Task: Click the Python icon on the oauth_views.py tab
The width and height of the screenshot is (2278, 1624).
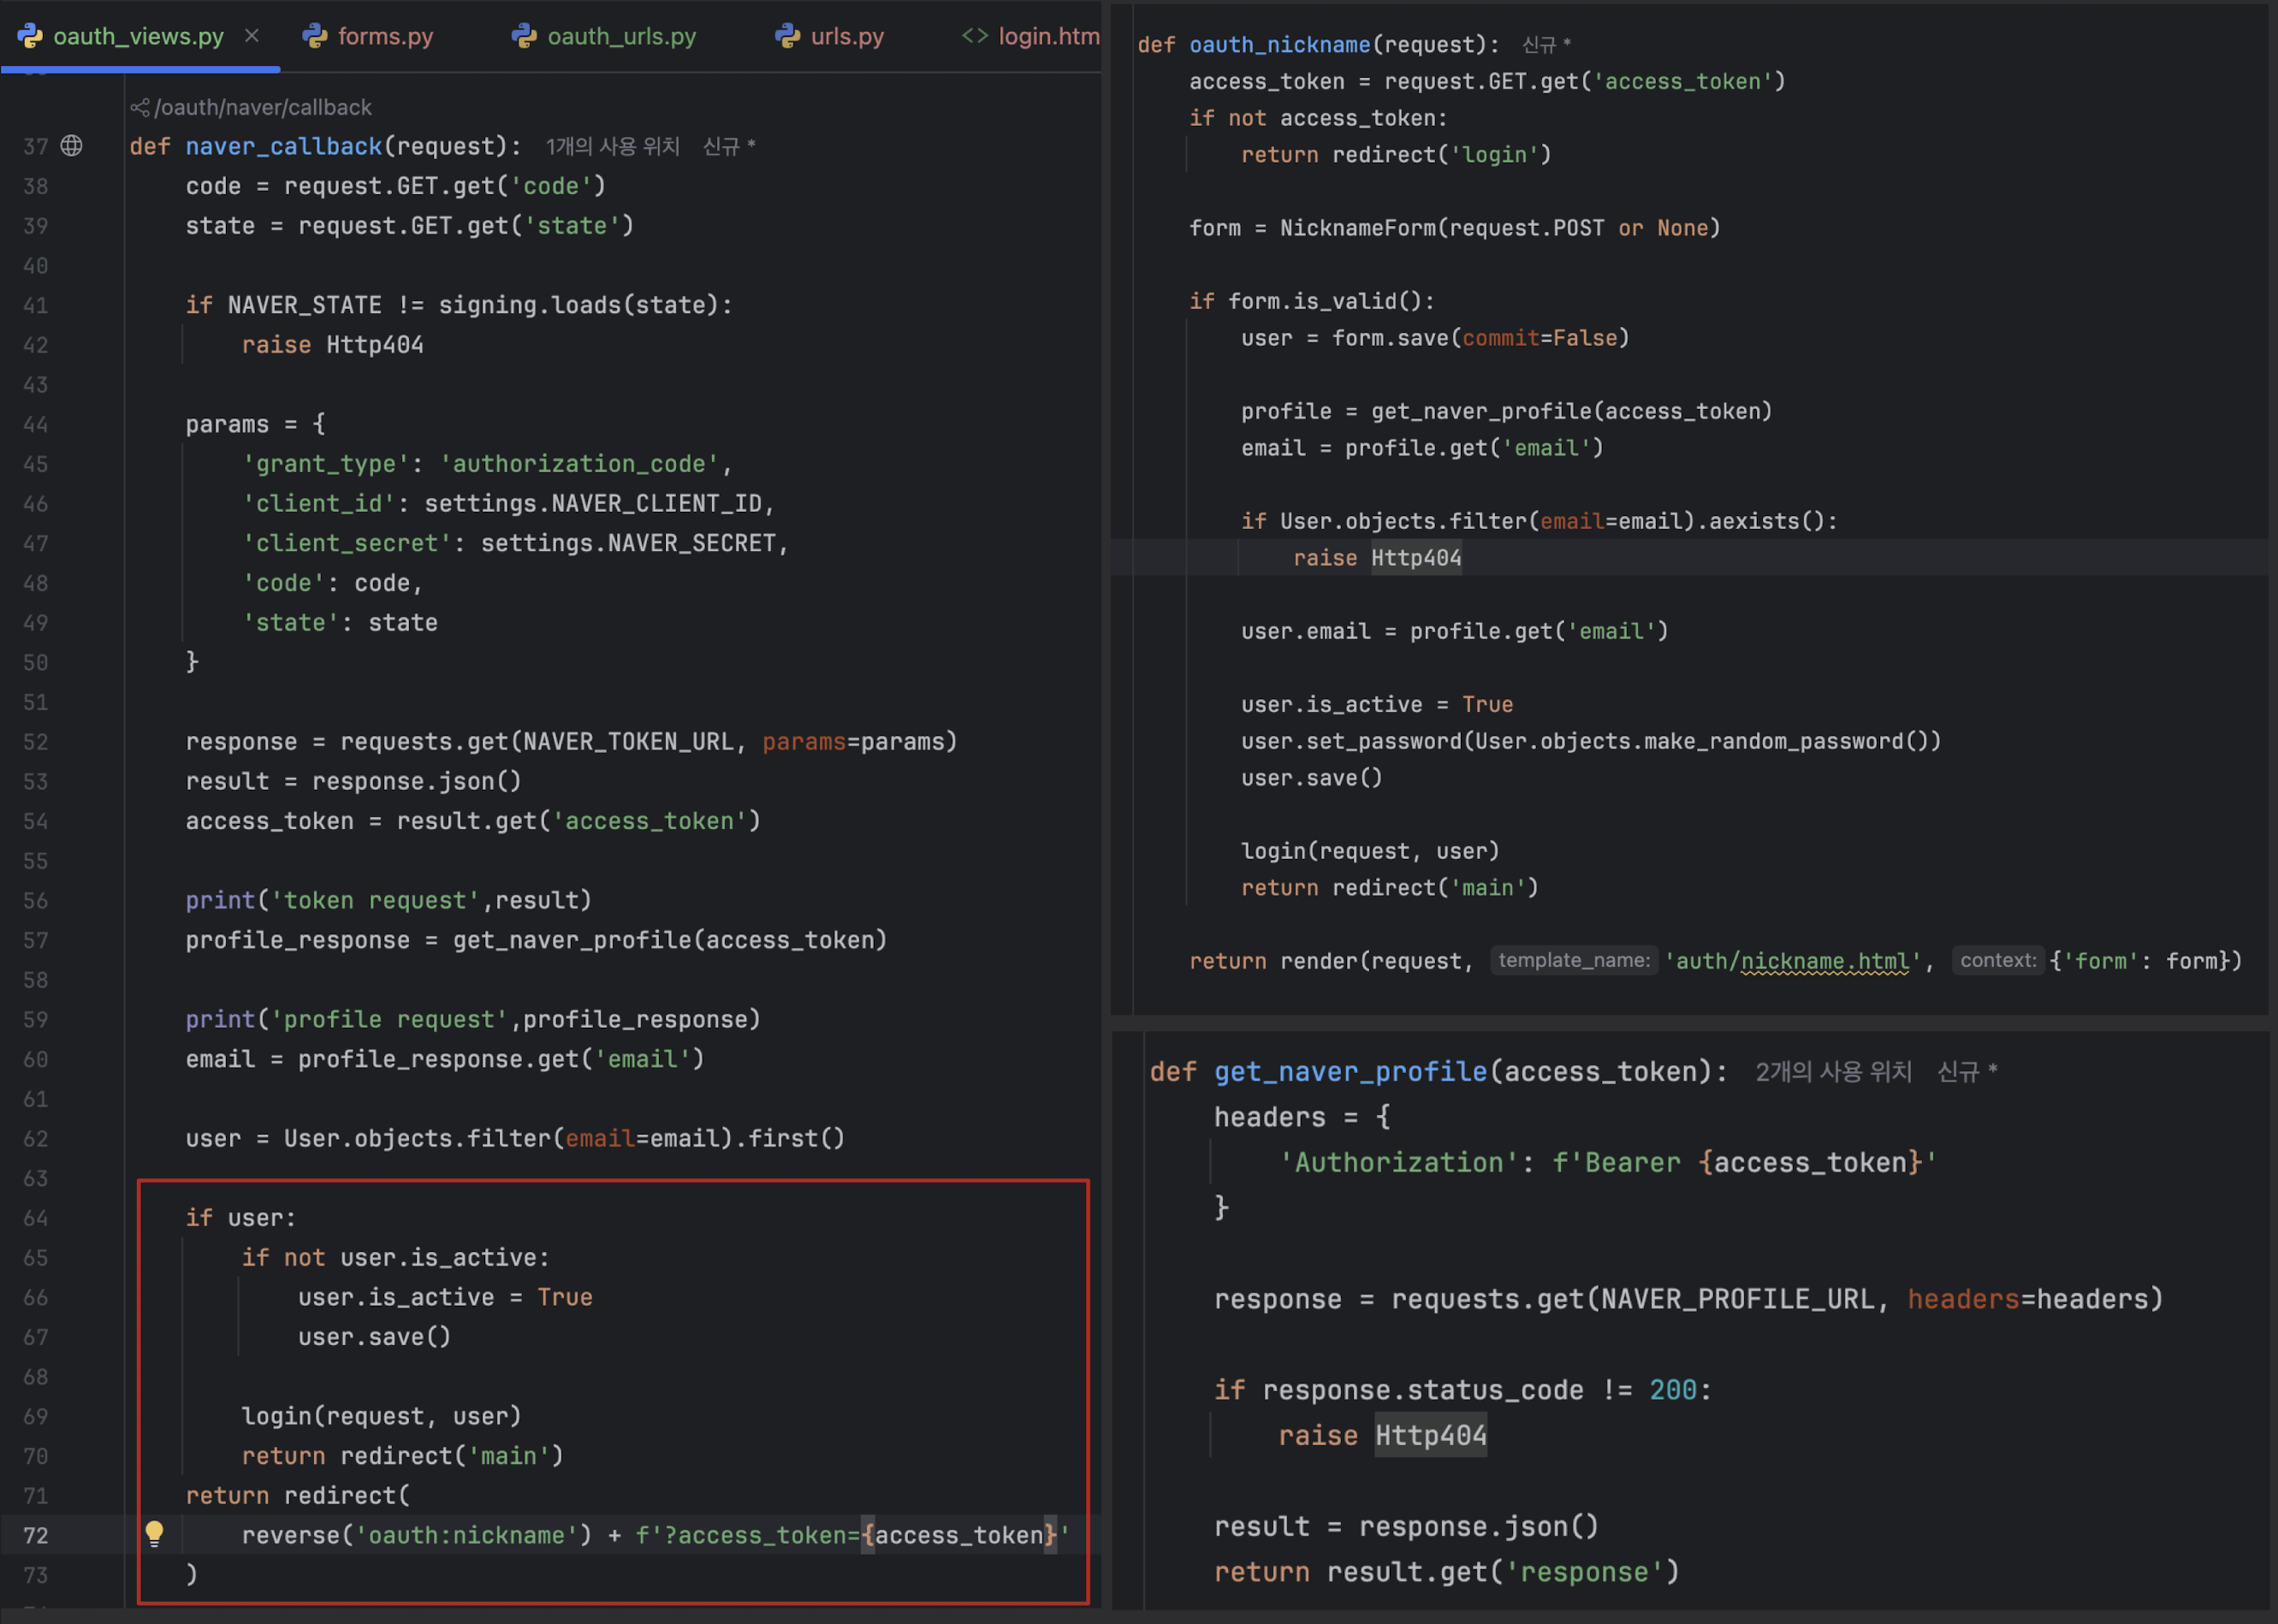Action: click(x=30, y=36)
